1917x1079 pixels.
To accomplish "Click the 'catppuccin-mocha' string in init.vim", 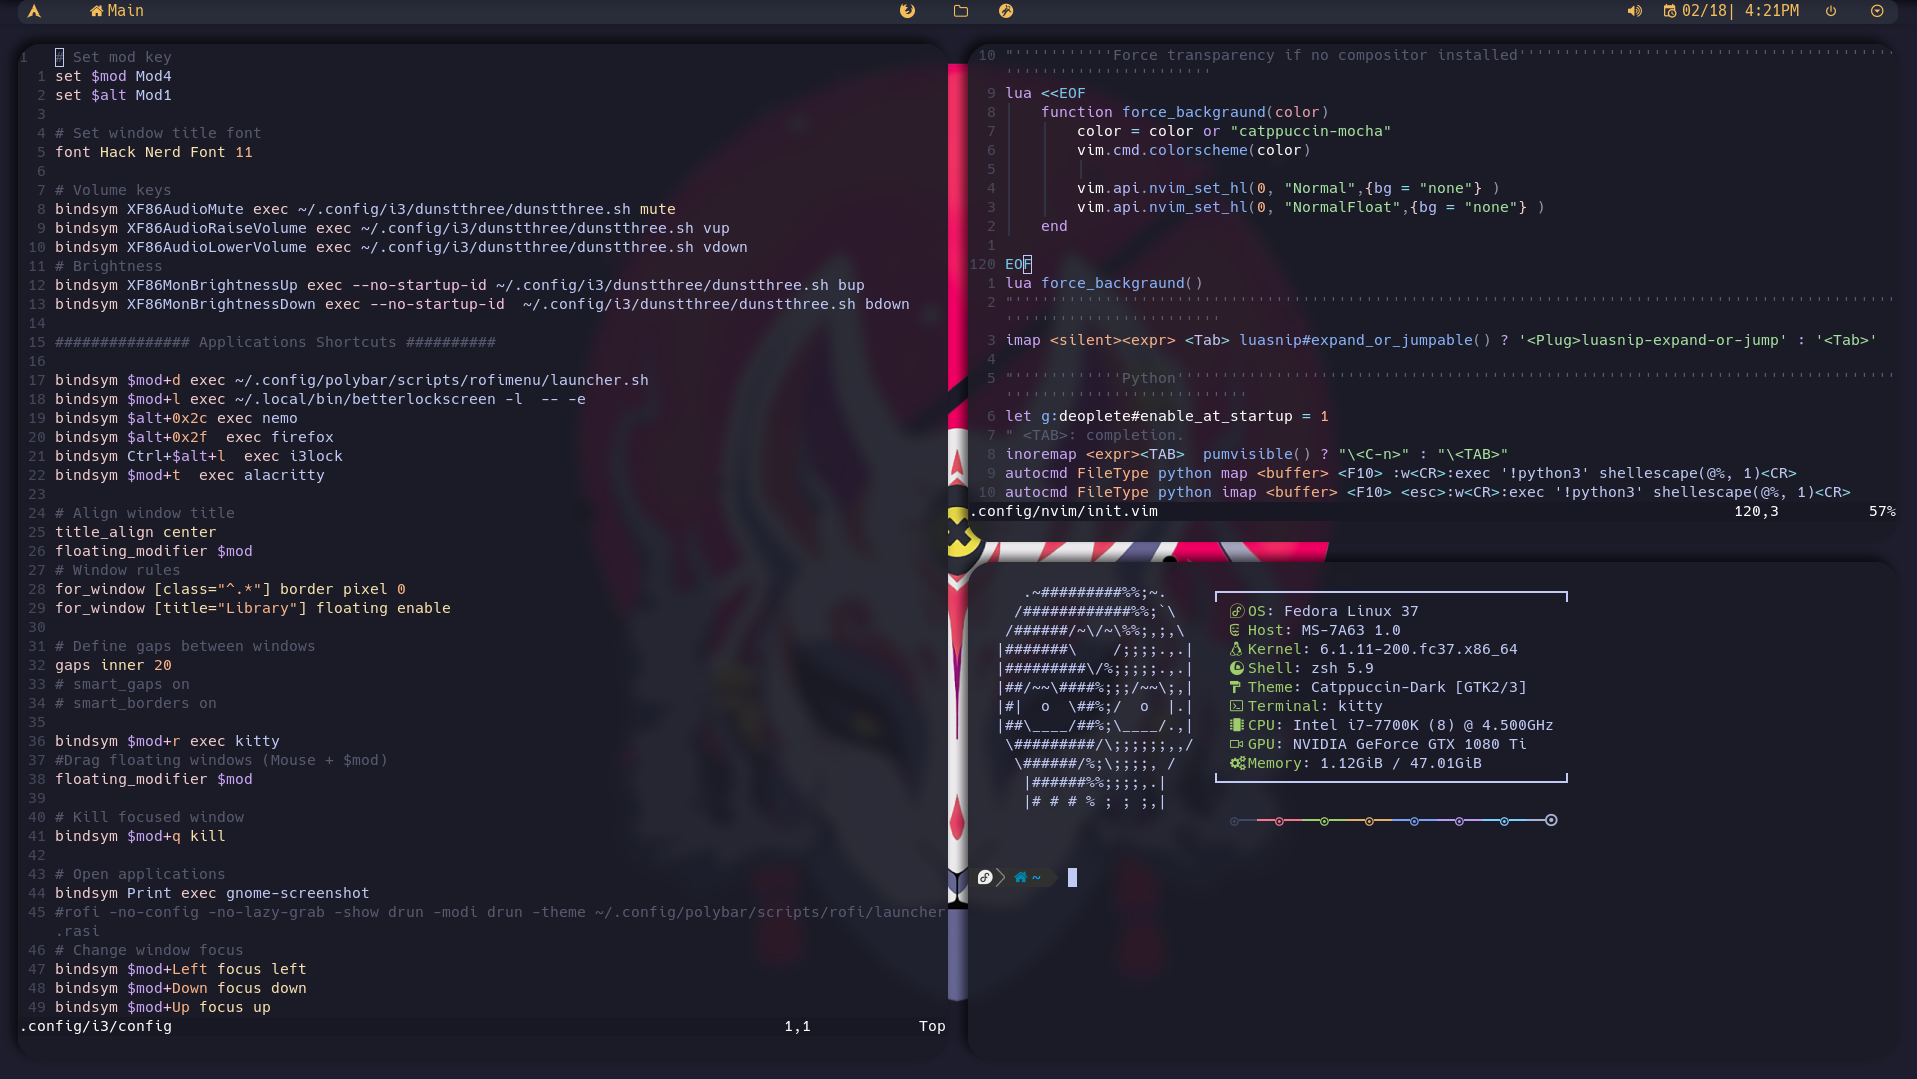I will click(1311, 131).
